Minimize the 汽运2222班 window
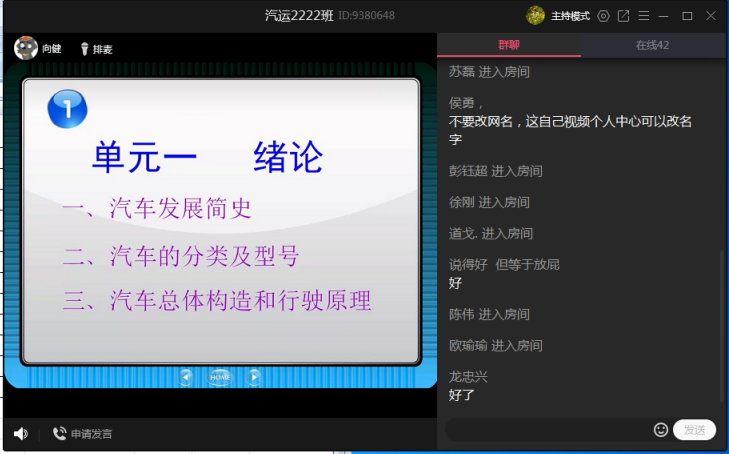Viewport: 729px width, 454px height. click(664, 16)
